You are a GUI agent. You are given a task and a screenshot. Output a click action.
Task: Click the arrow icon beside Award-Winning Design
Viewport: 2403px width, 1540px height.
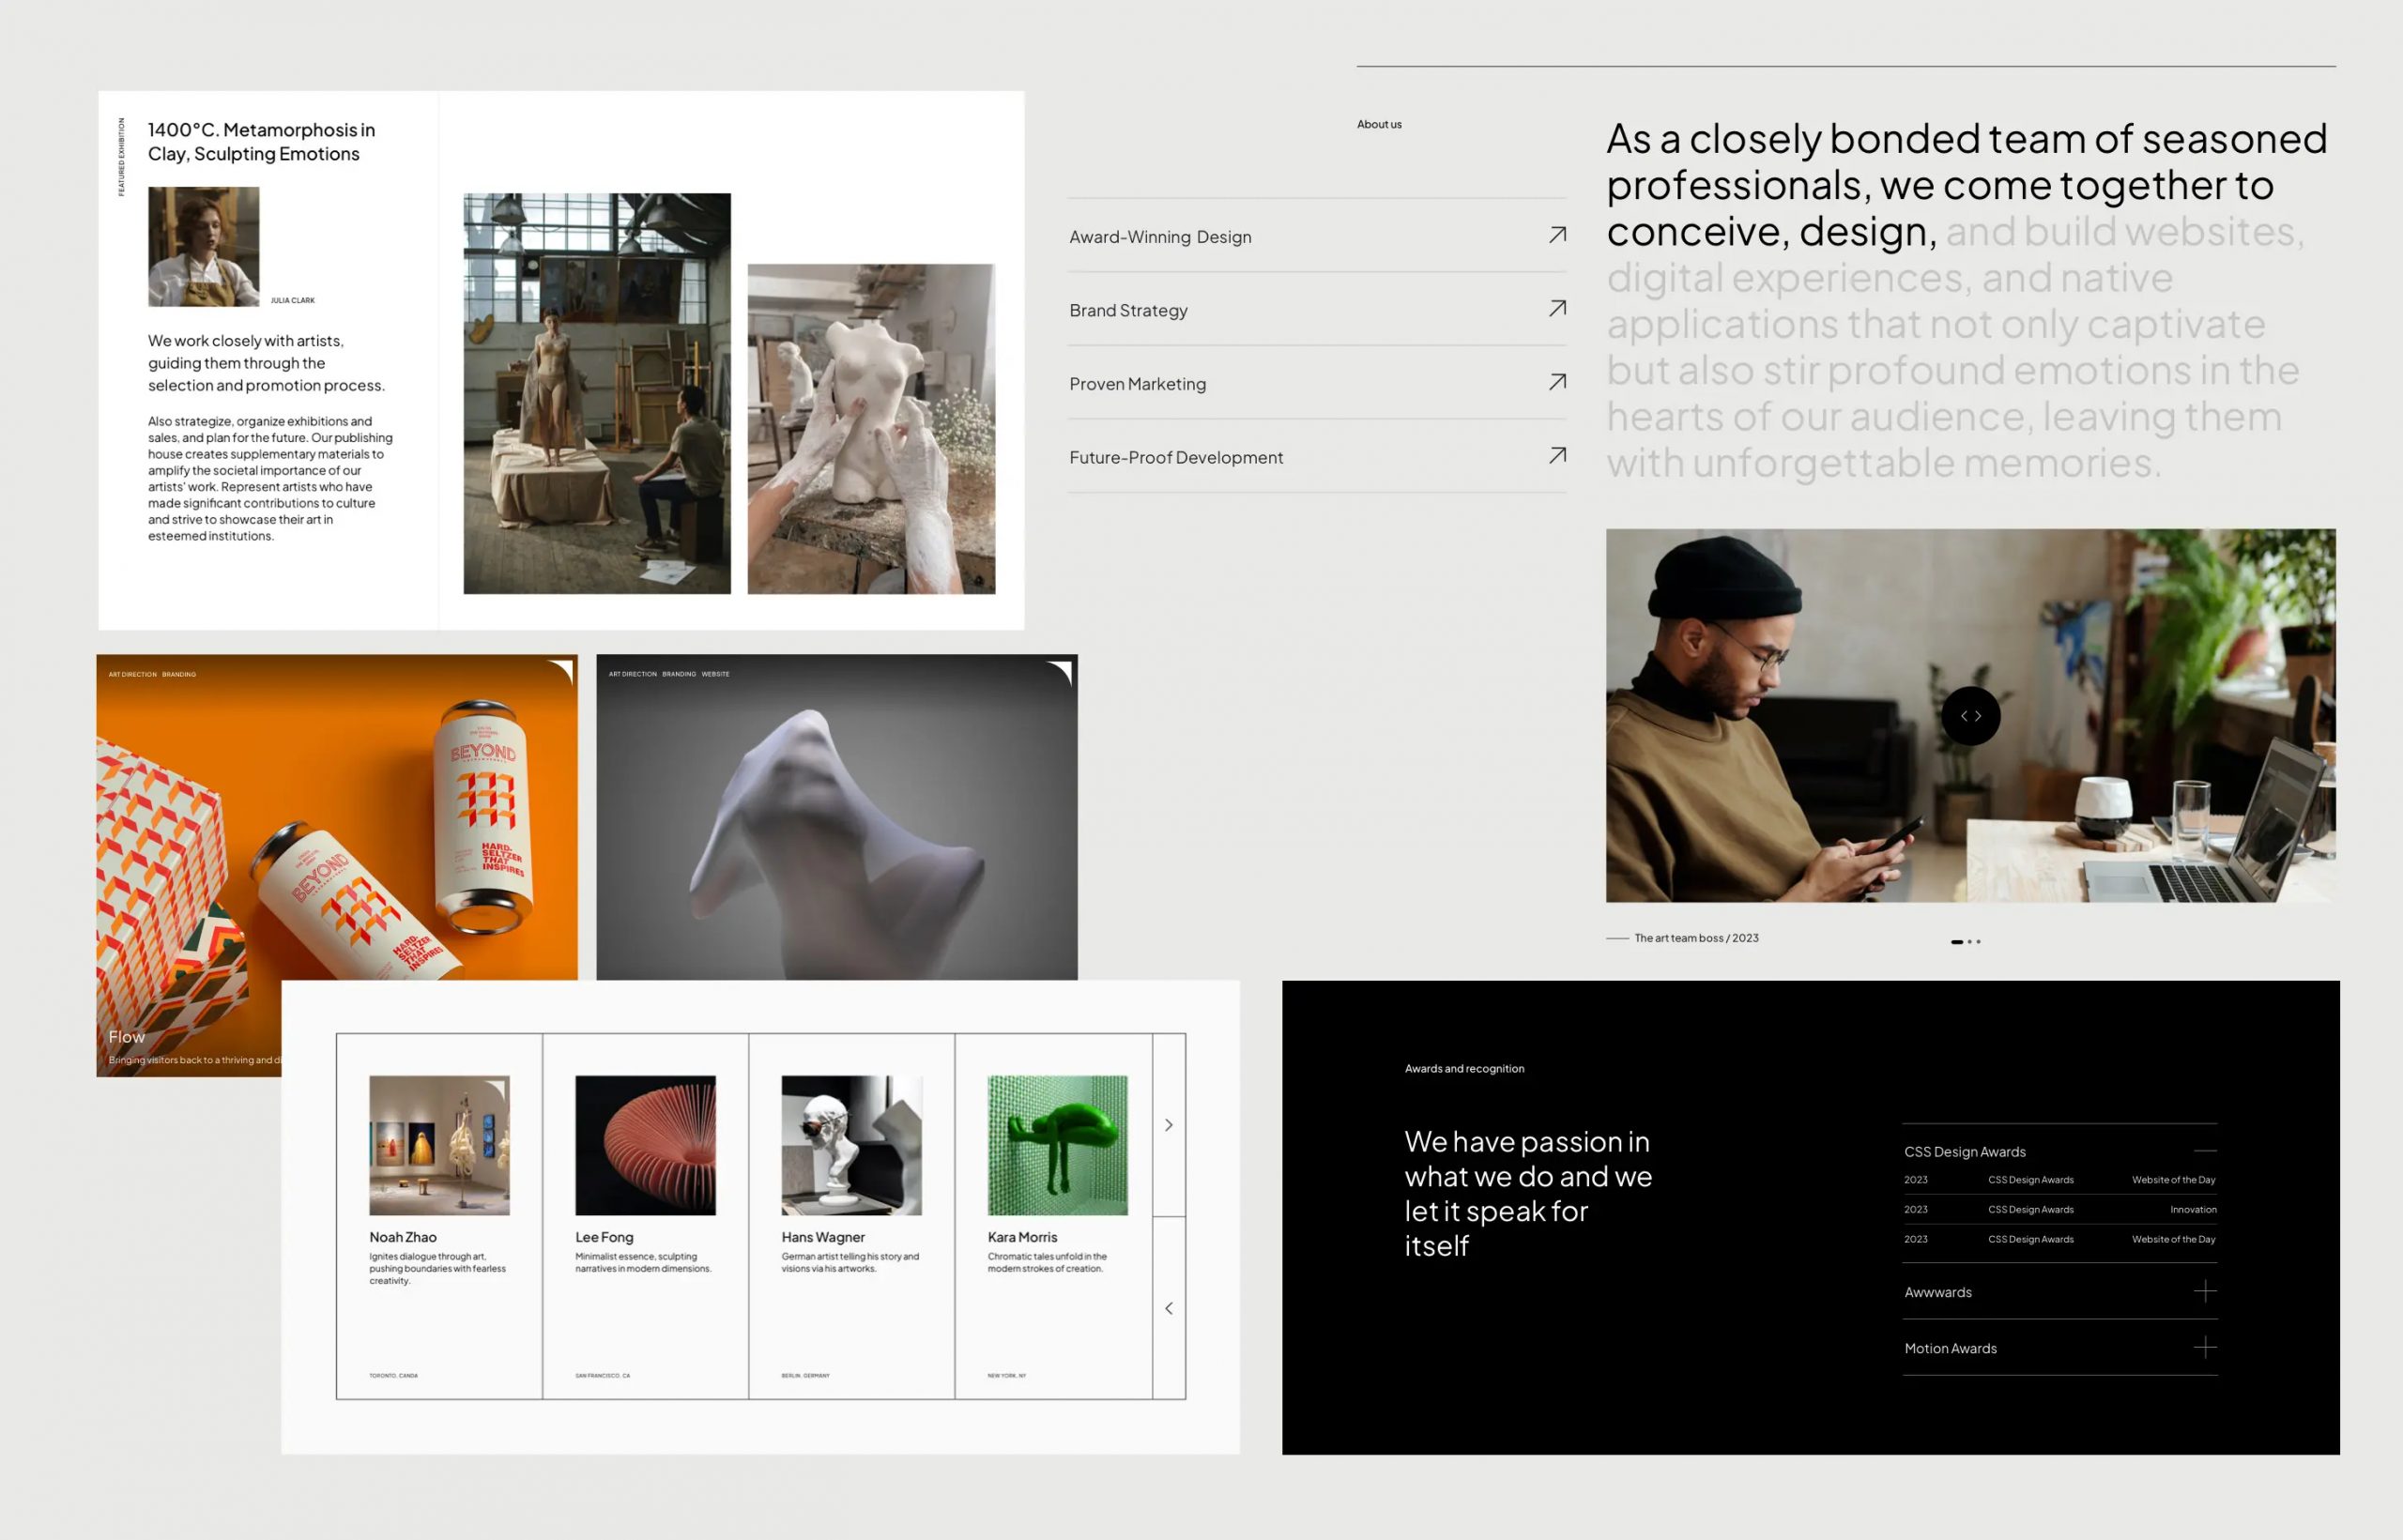click(x=1557, y=235)
